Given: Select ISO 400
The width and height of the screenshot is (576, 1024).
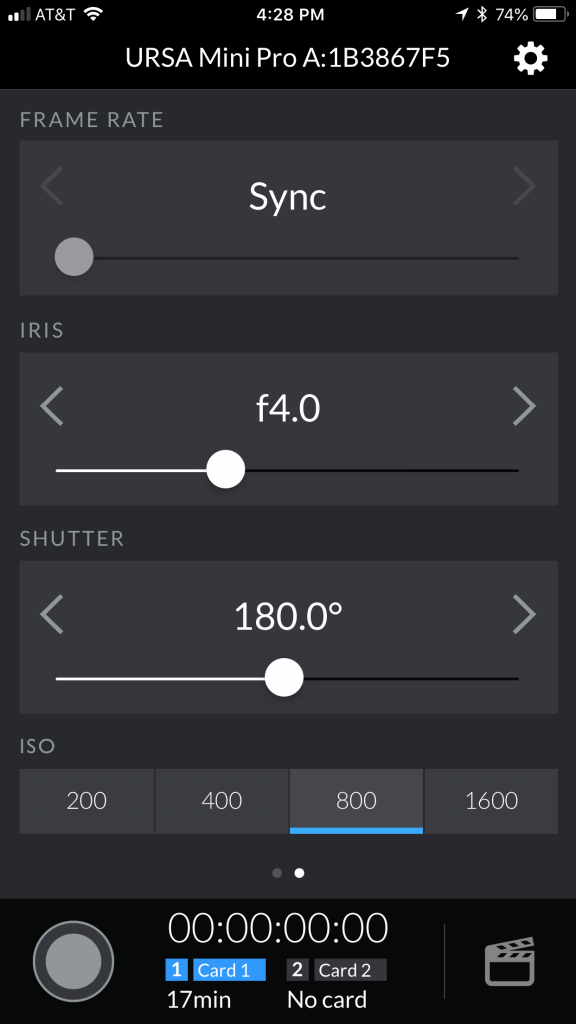Looking at the screenshot, I should click(221, 801).
